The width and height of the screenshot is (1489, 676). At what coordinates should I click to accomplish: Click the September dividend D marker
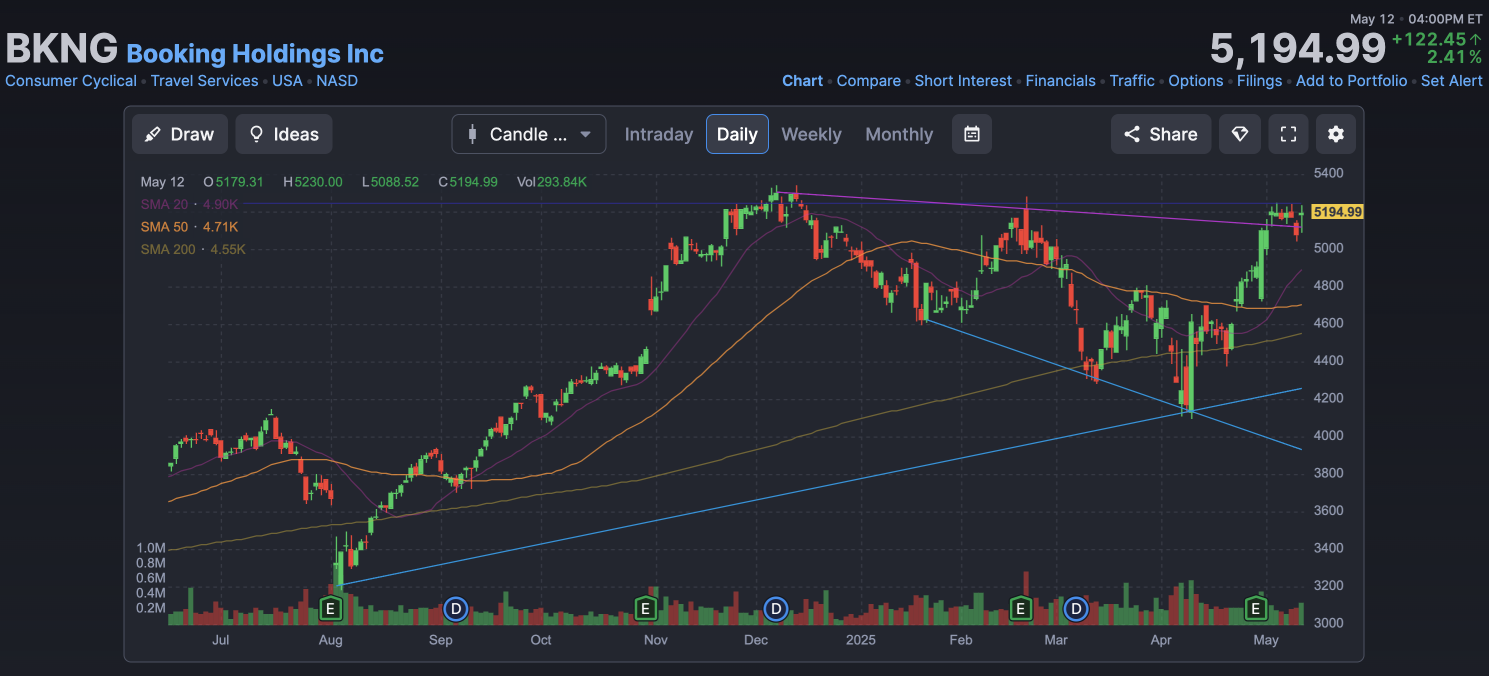point(455,607)
